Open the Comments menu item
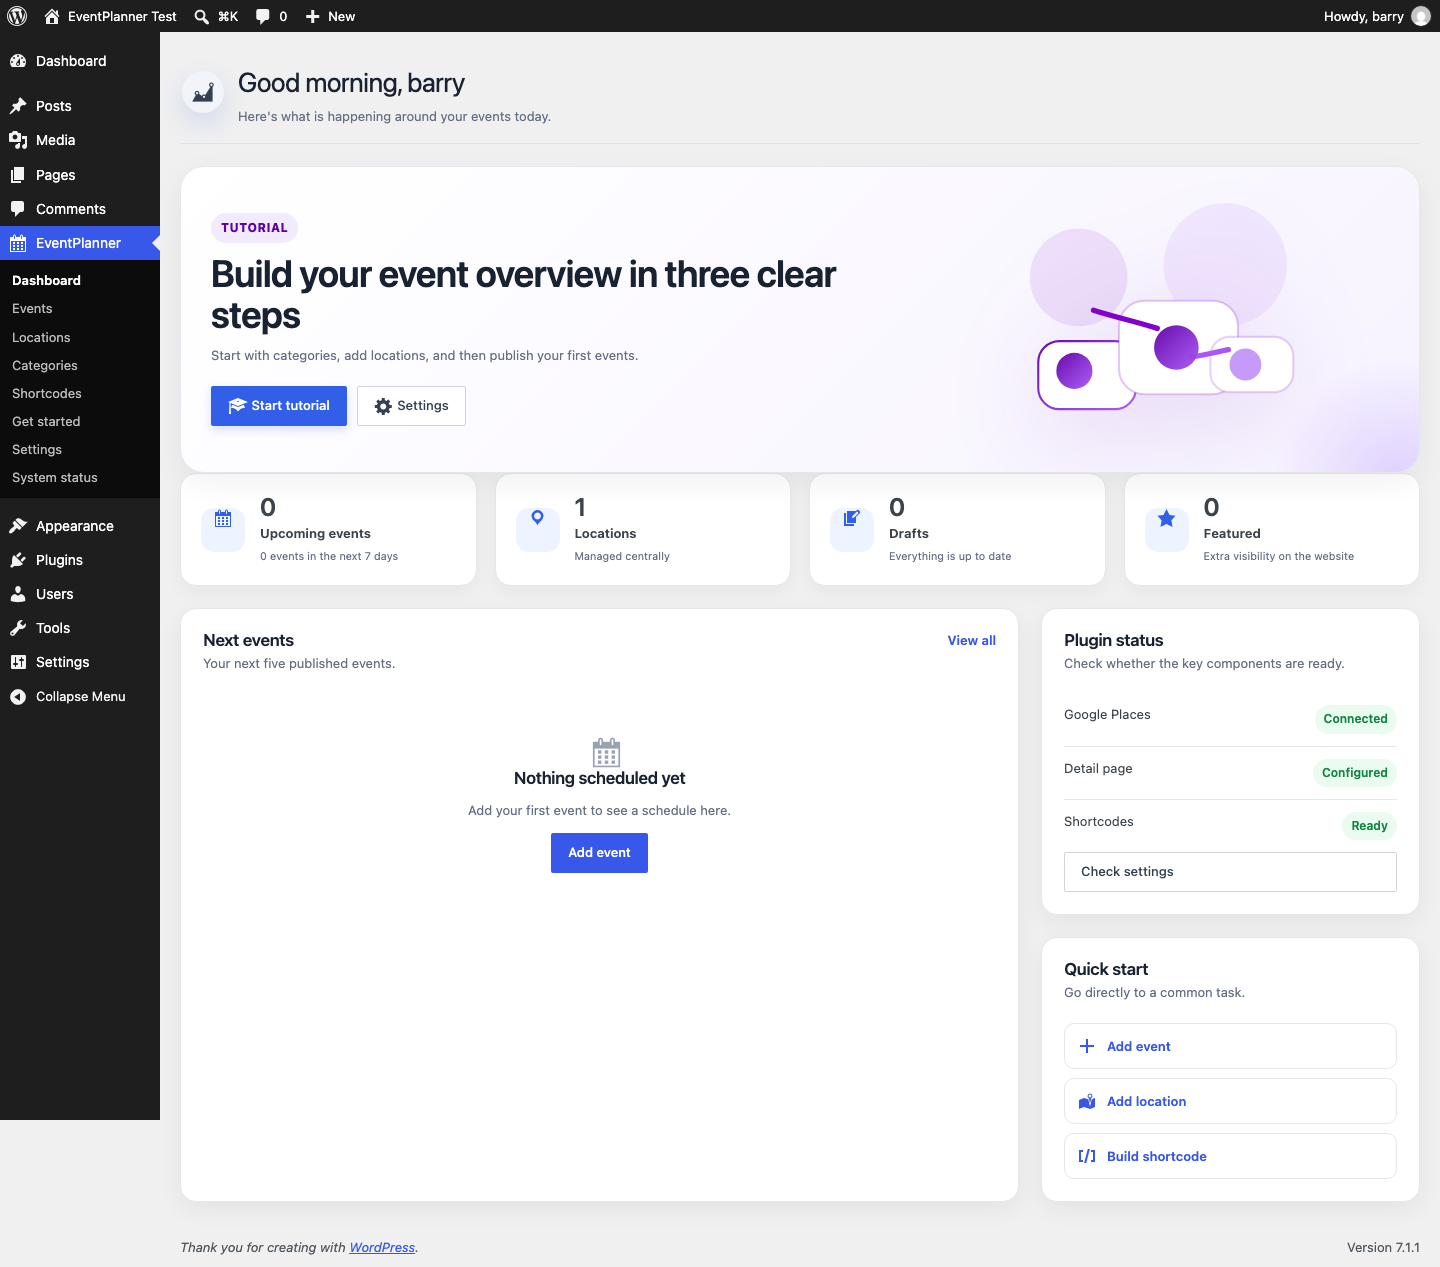 pyautogui.click(x=80, y=209)
